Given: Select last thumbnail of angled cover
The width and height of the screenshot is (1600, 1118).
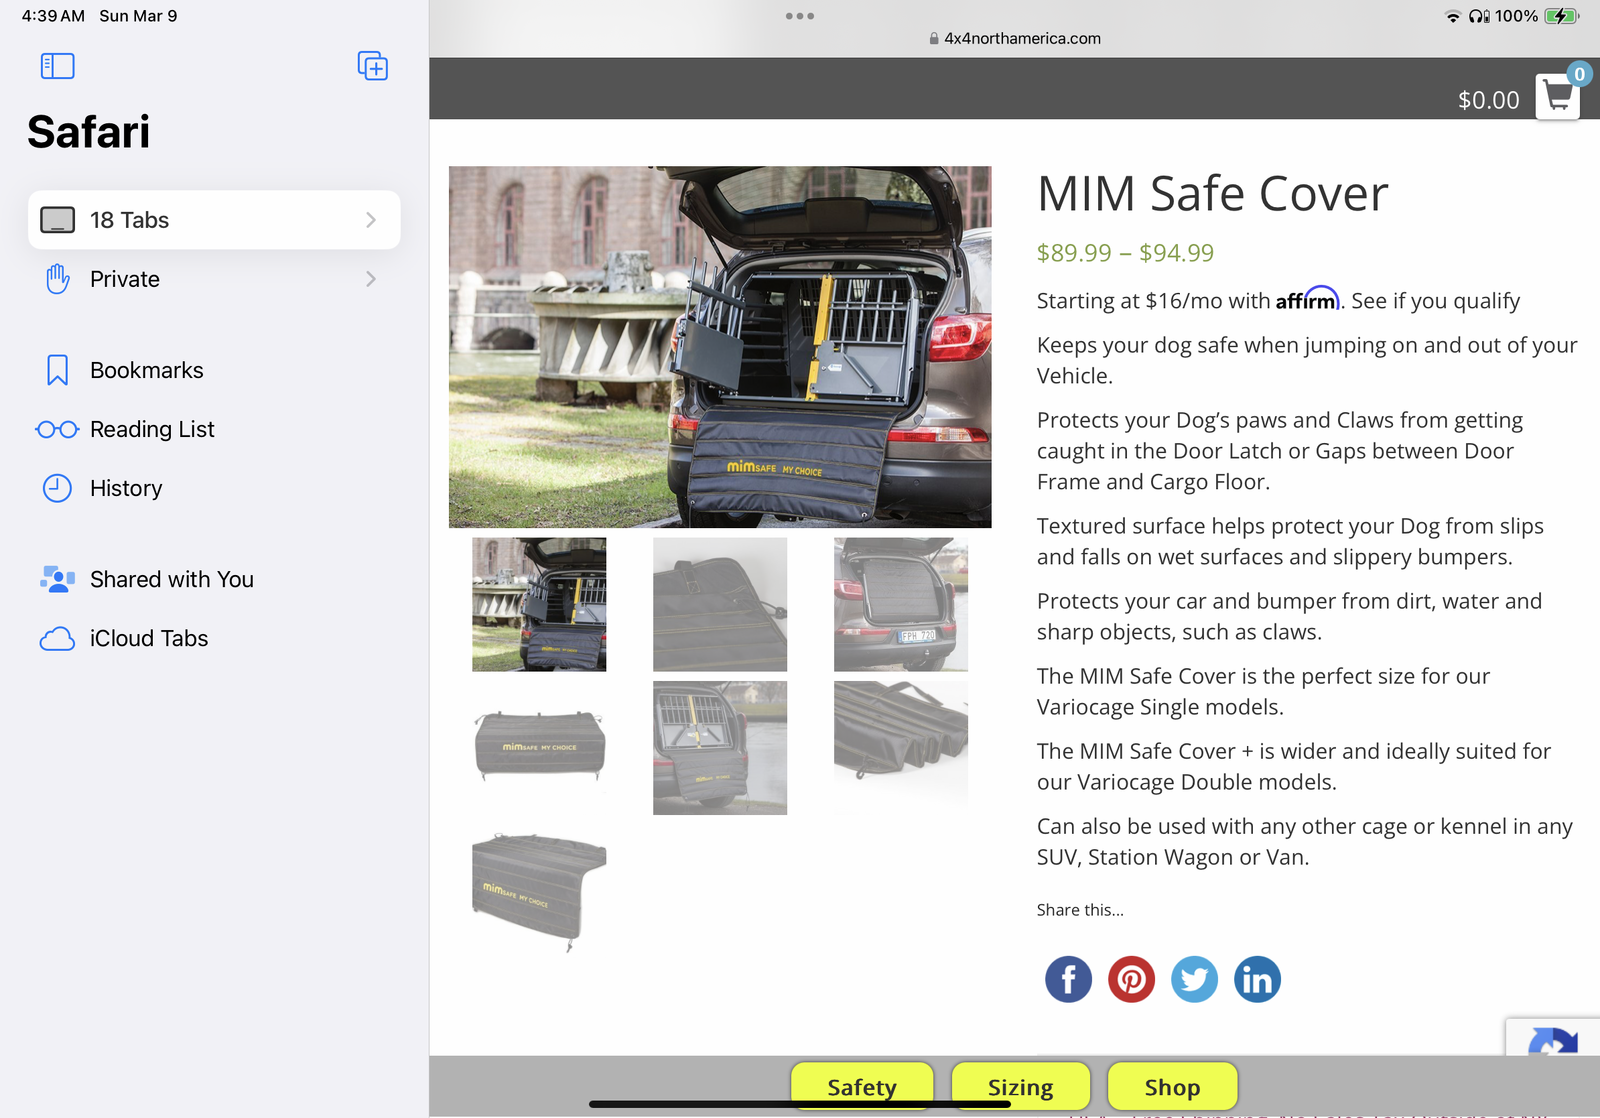Looking at the screenshot, I should [x=539, y=891].
